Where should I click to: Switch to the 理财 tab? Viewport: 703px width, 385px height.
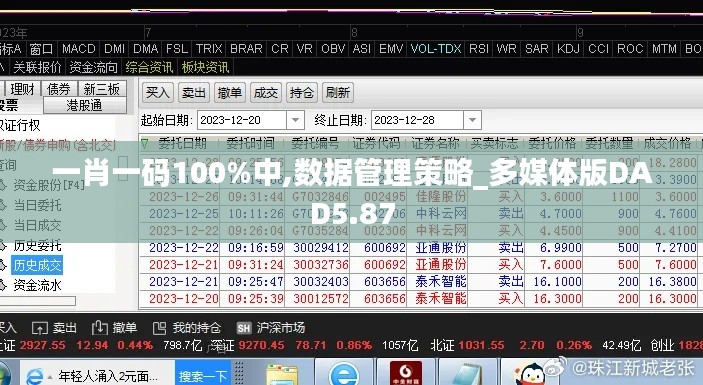(22, 89)
